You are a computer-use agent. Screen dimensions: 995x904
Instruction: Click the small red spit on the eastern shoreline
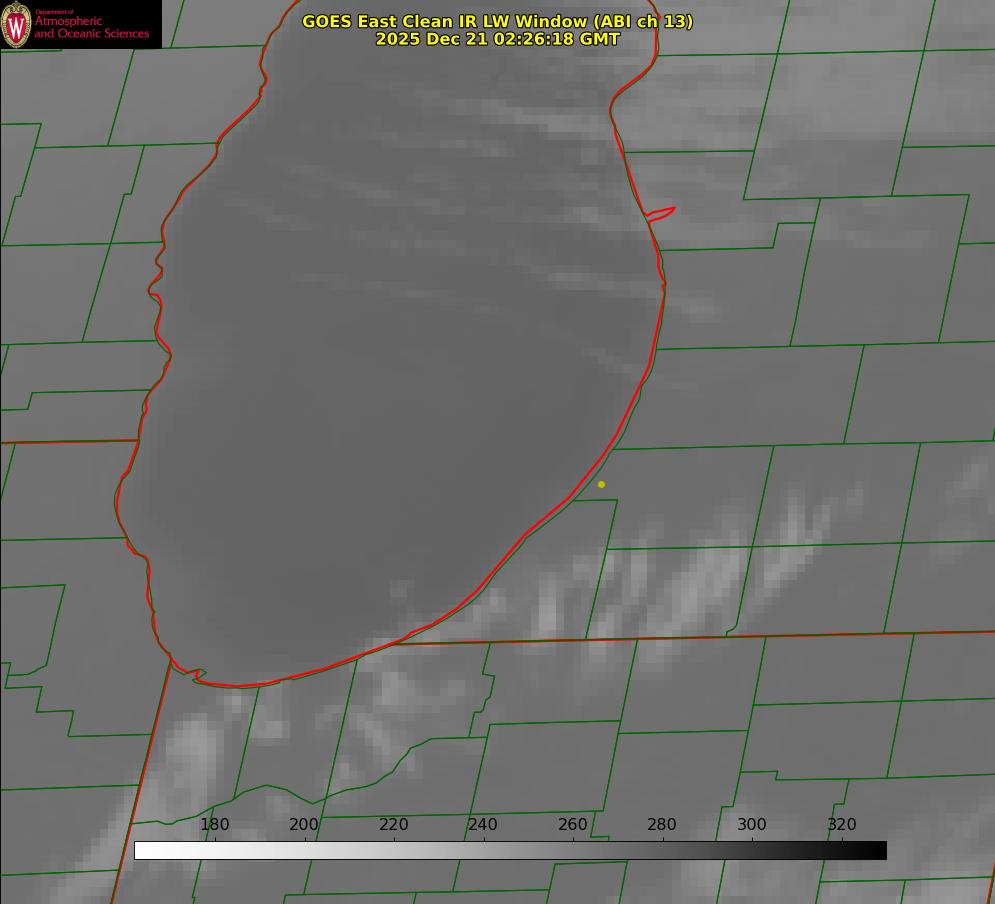pyautogui.click(x=662, y=213)
